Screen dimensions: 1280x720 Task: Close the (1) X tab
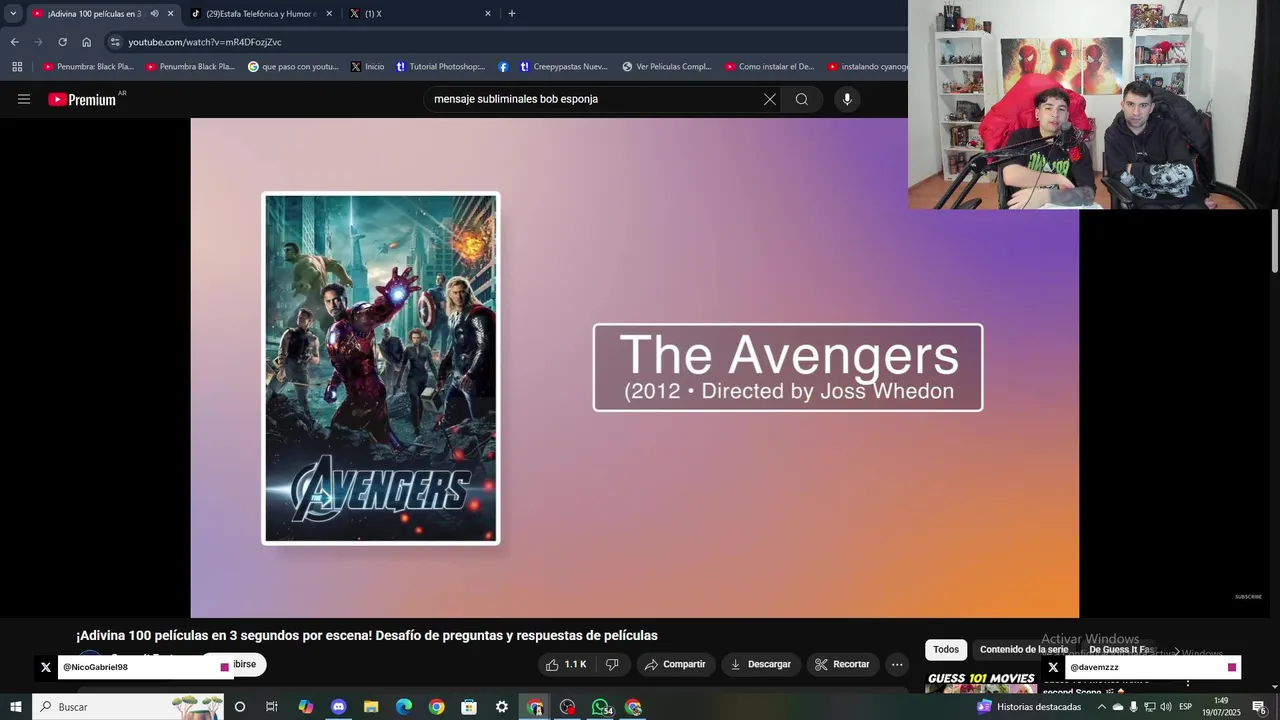click(x=488, y=14)
